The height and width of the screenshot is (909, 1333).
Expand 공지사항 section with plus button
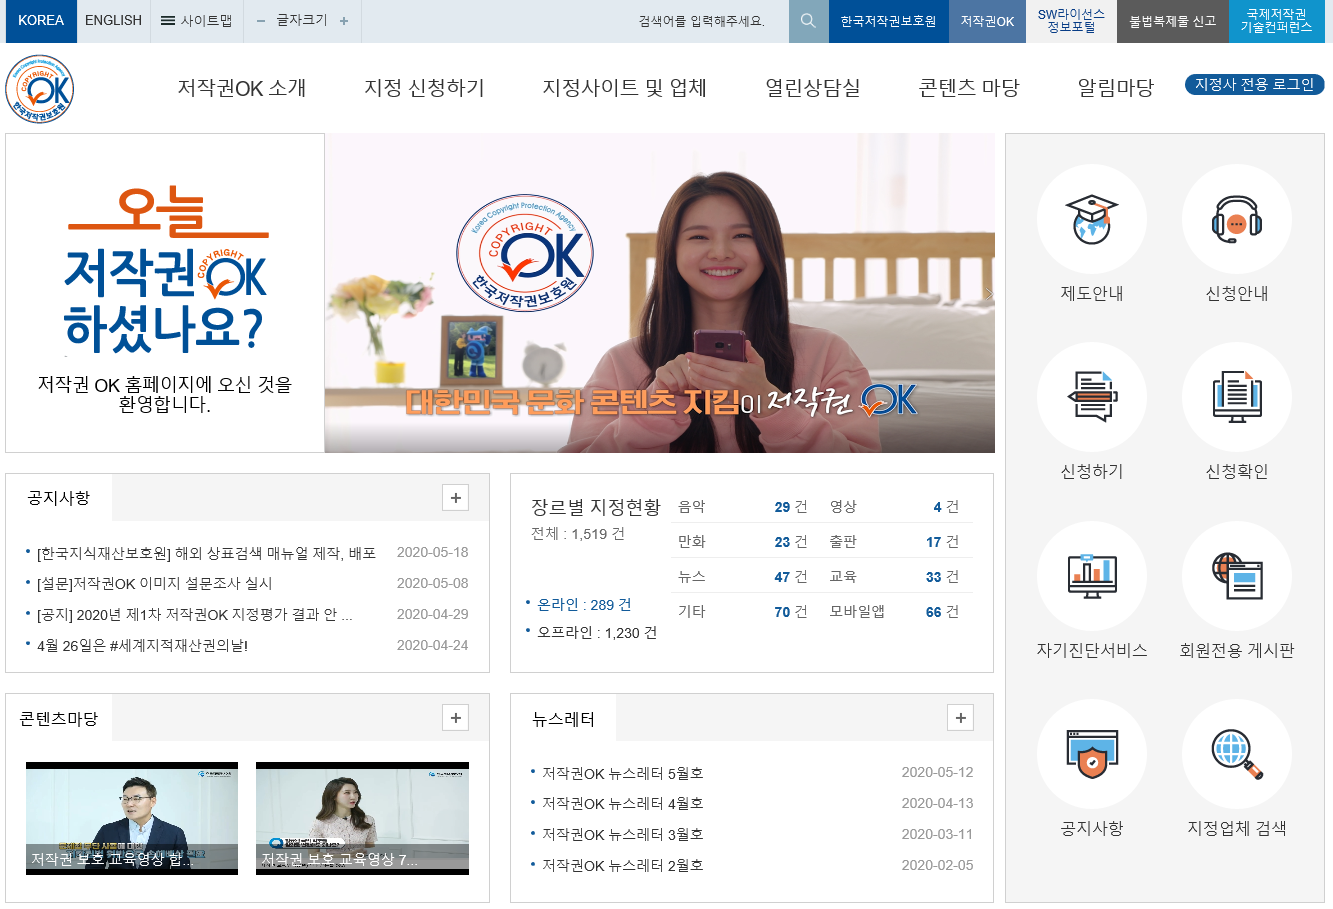[x=455, y=498]
